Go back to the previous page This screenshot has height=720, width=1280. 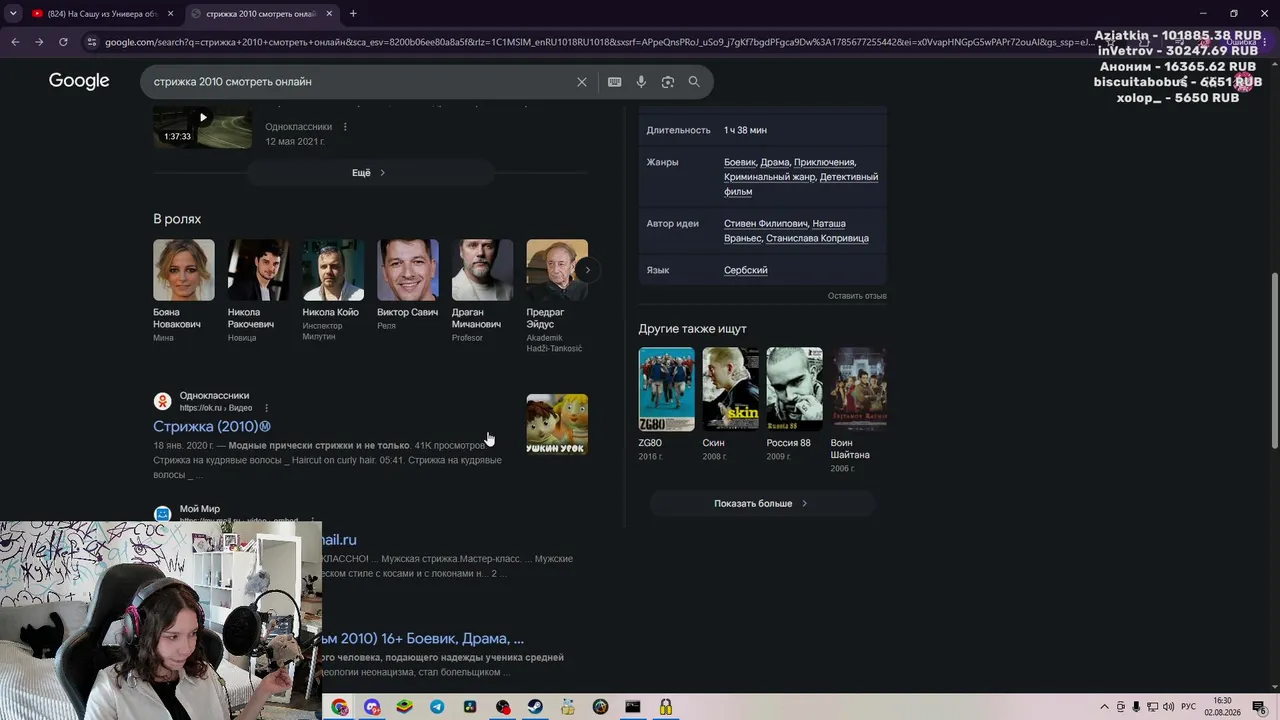pos(15,42)
